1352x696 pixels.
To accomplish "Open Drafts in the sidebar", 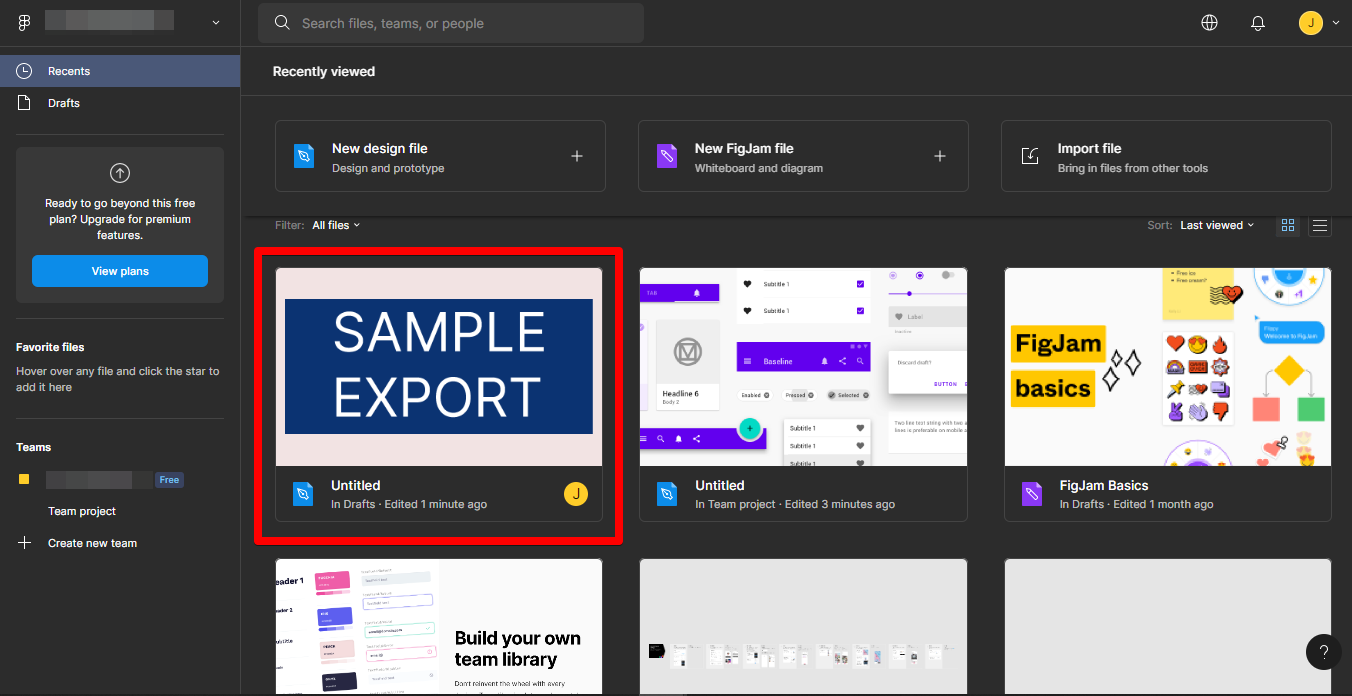I will 64,103.
